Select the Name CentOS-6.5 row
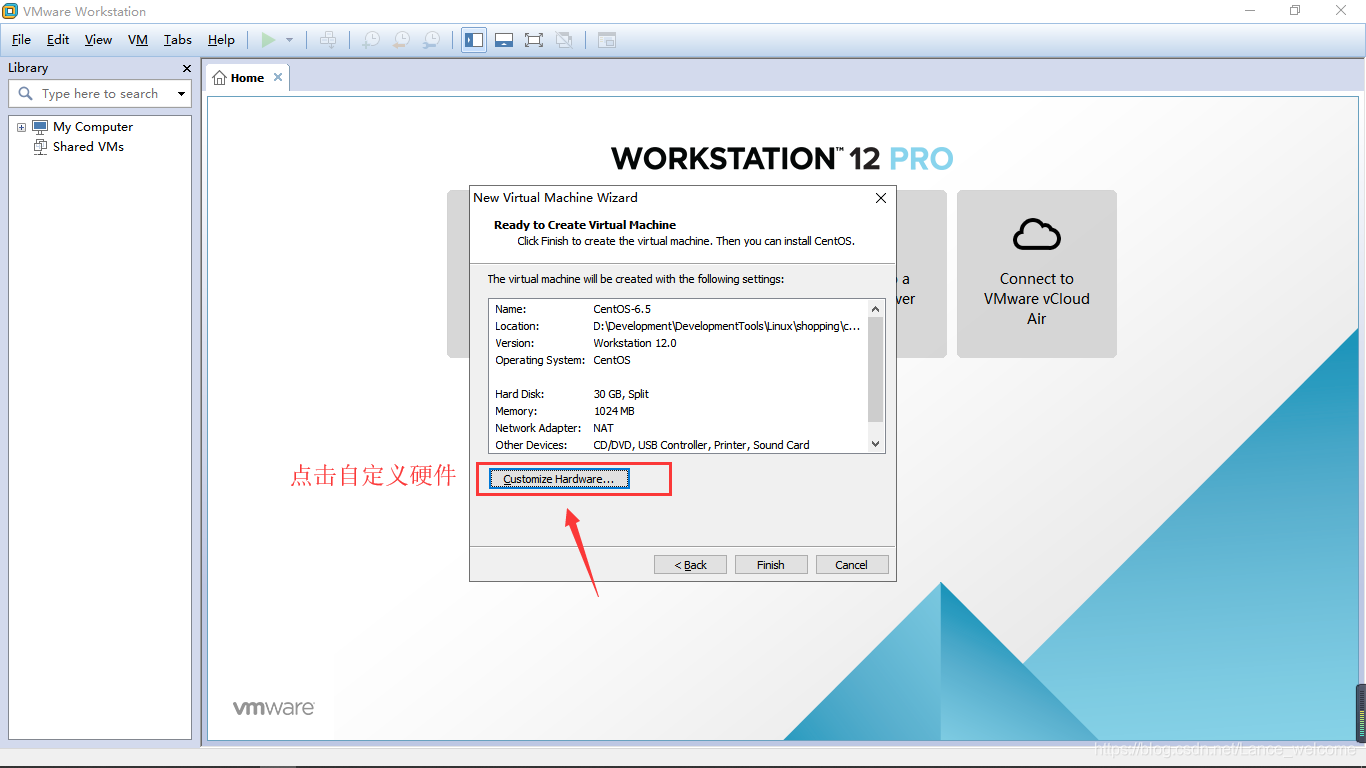 (x=678, y=309)
